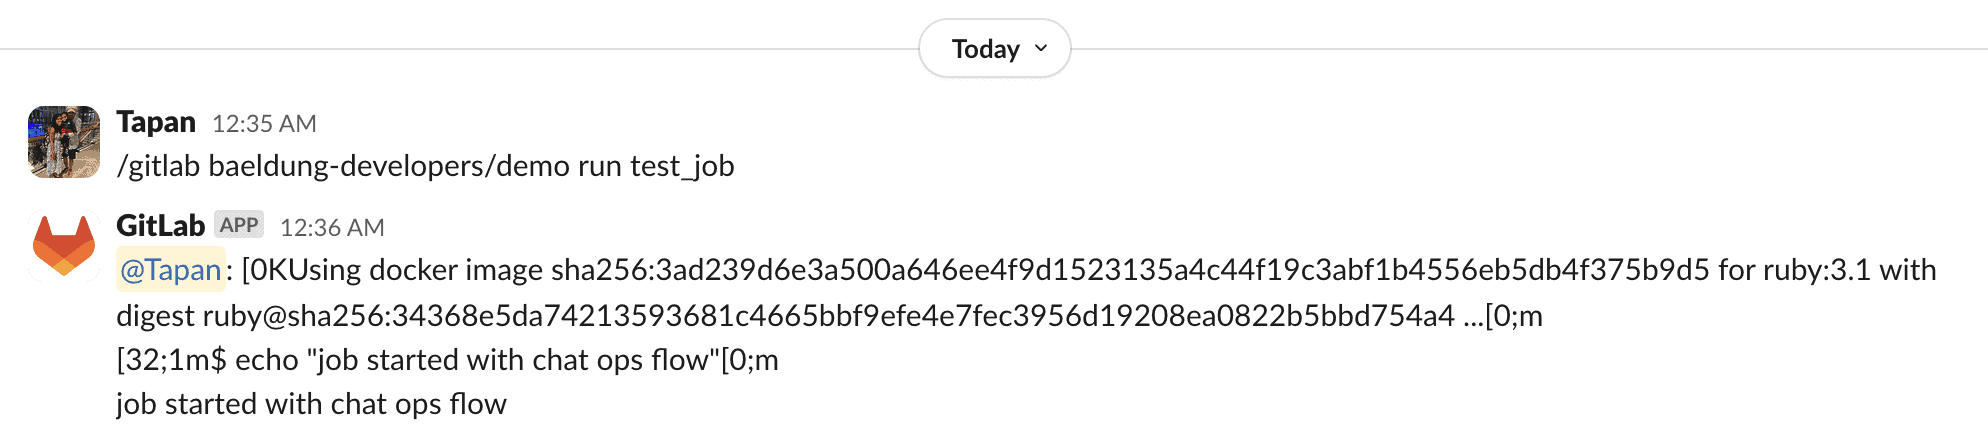Open the Today date dropdown
Screen dimensions: 1988x444
994,48
